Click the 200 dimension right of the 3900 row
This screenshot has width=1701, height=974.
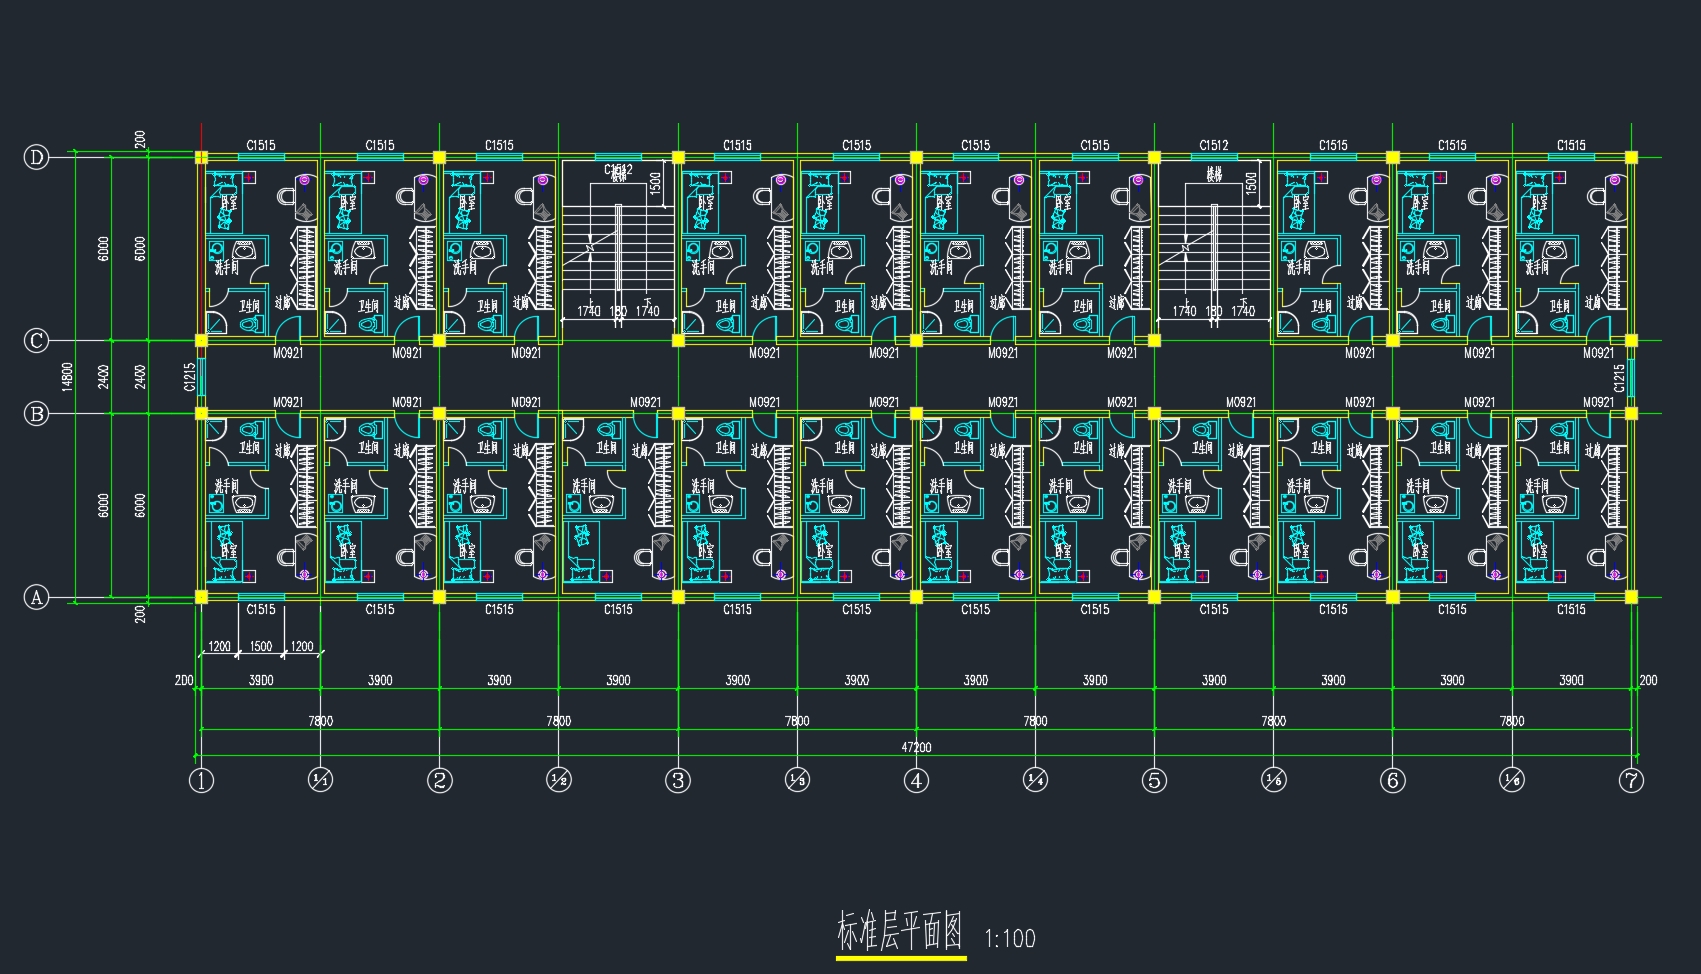click(1648, 680)
